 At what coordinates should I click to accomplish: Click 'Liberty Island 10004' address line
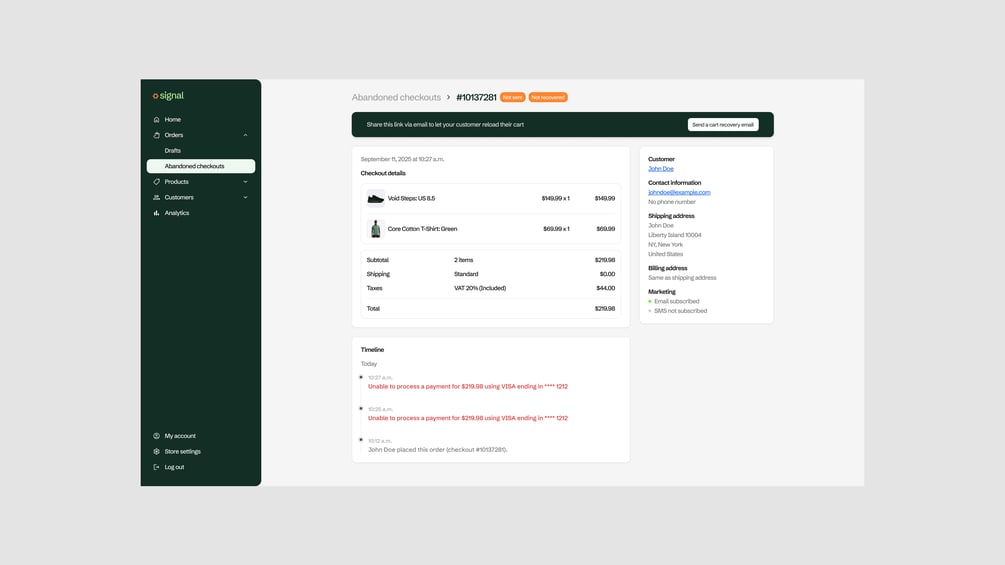(x=675, y=235)
